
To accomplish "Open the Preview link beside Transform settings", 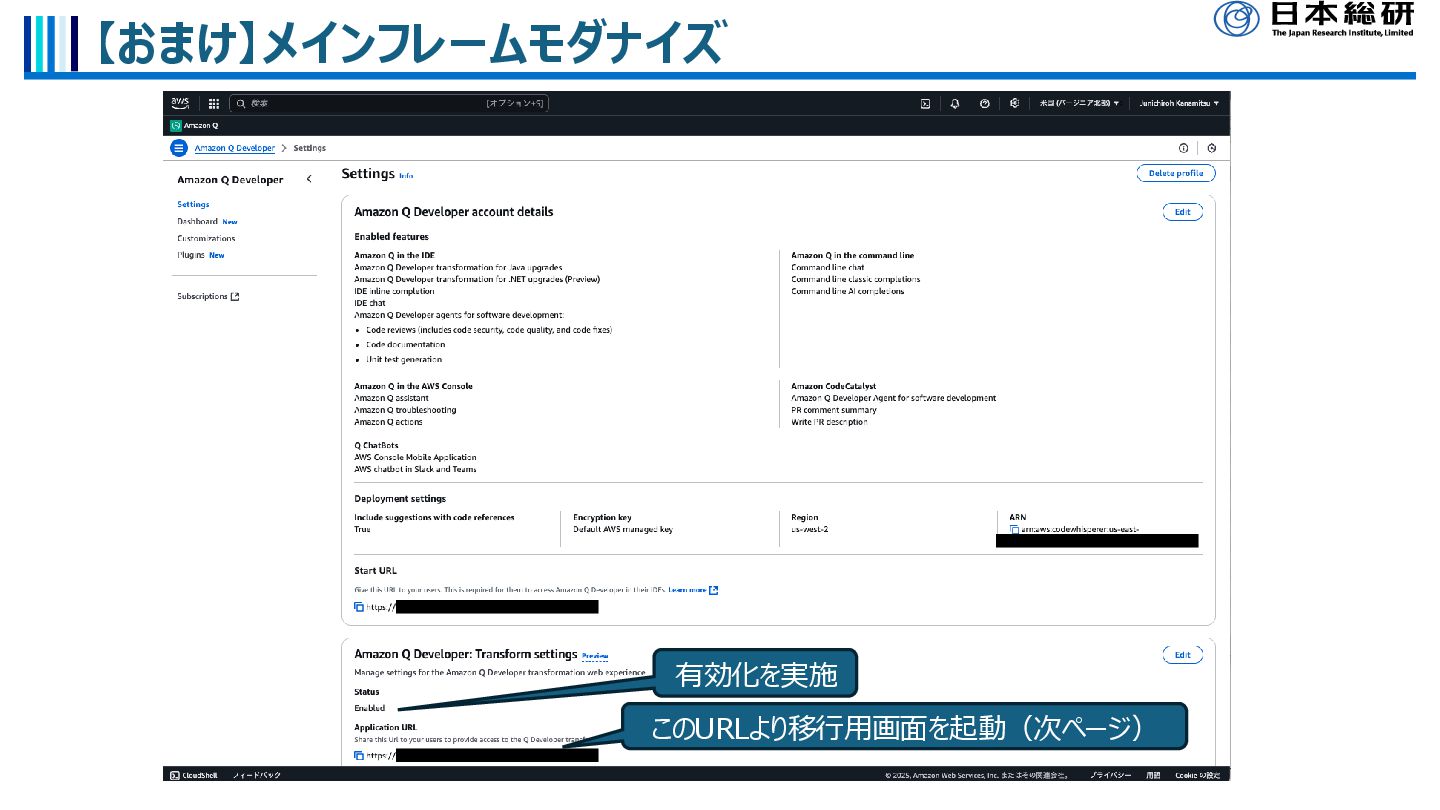I will pos(595,656).
